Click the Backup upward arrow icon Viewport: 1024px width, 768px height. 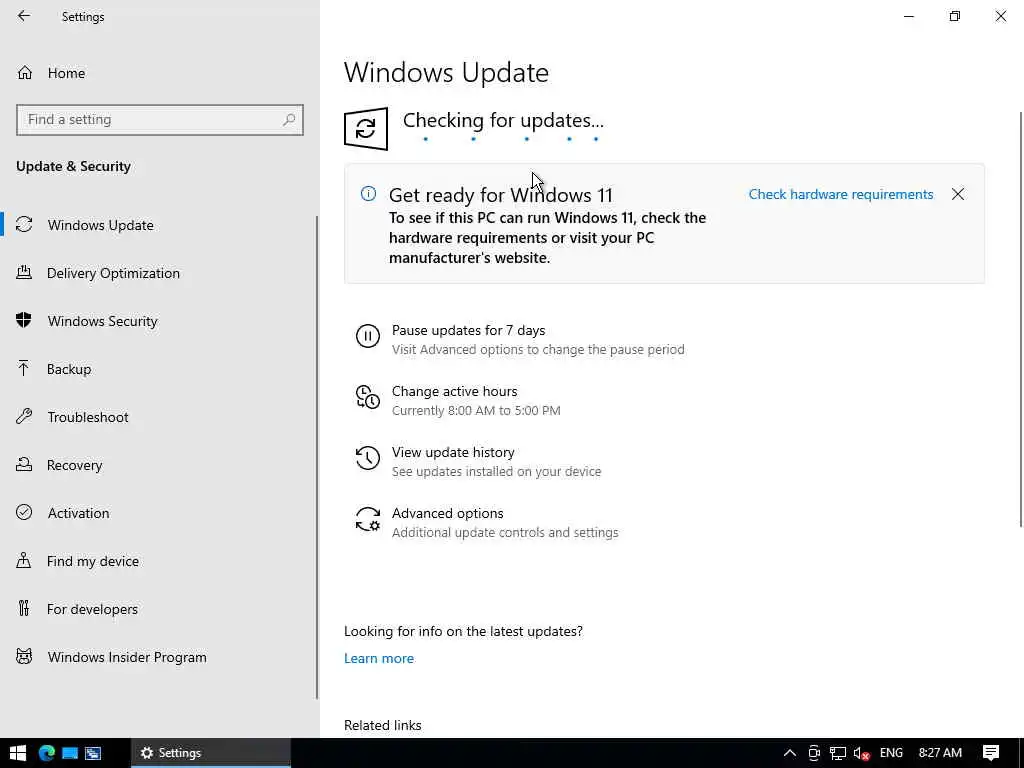coord(24,369)
